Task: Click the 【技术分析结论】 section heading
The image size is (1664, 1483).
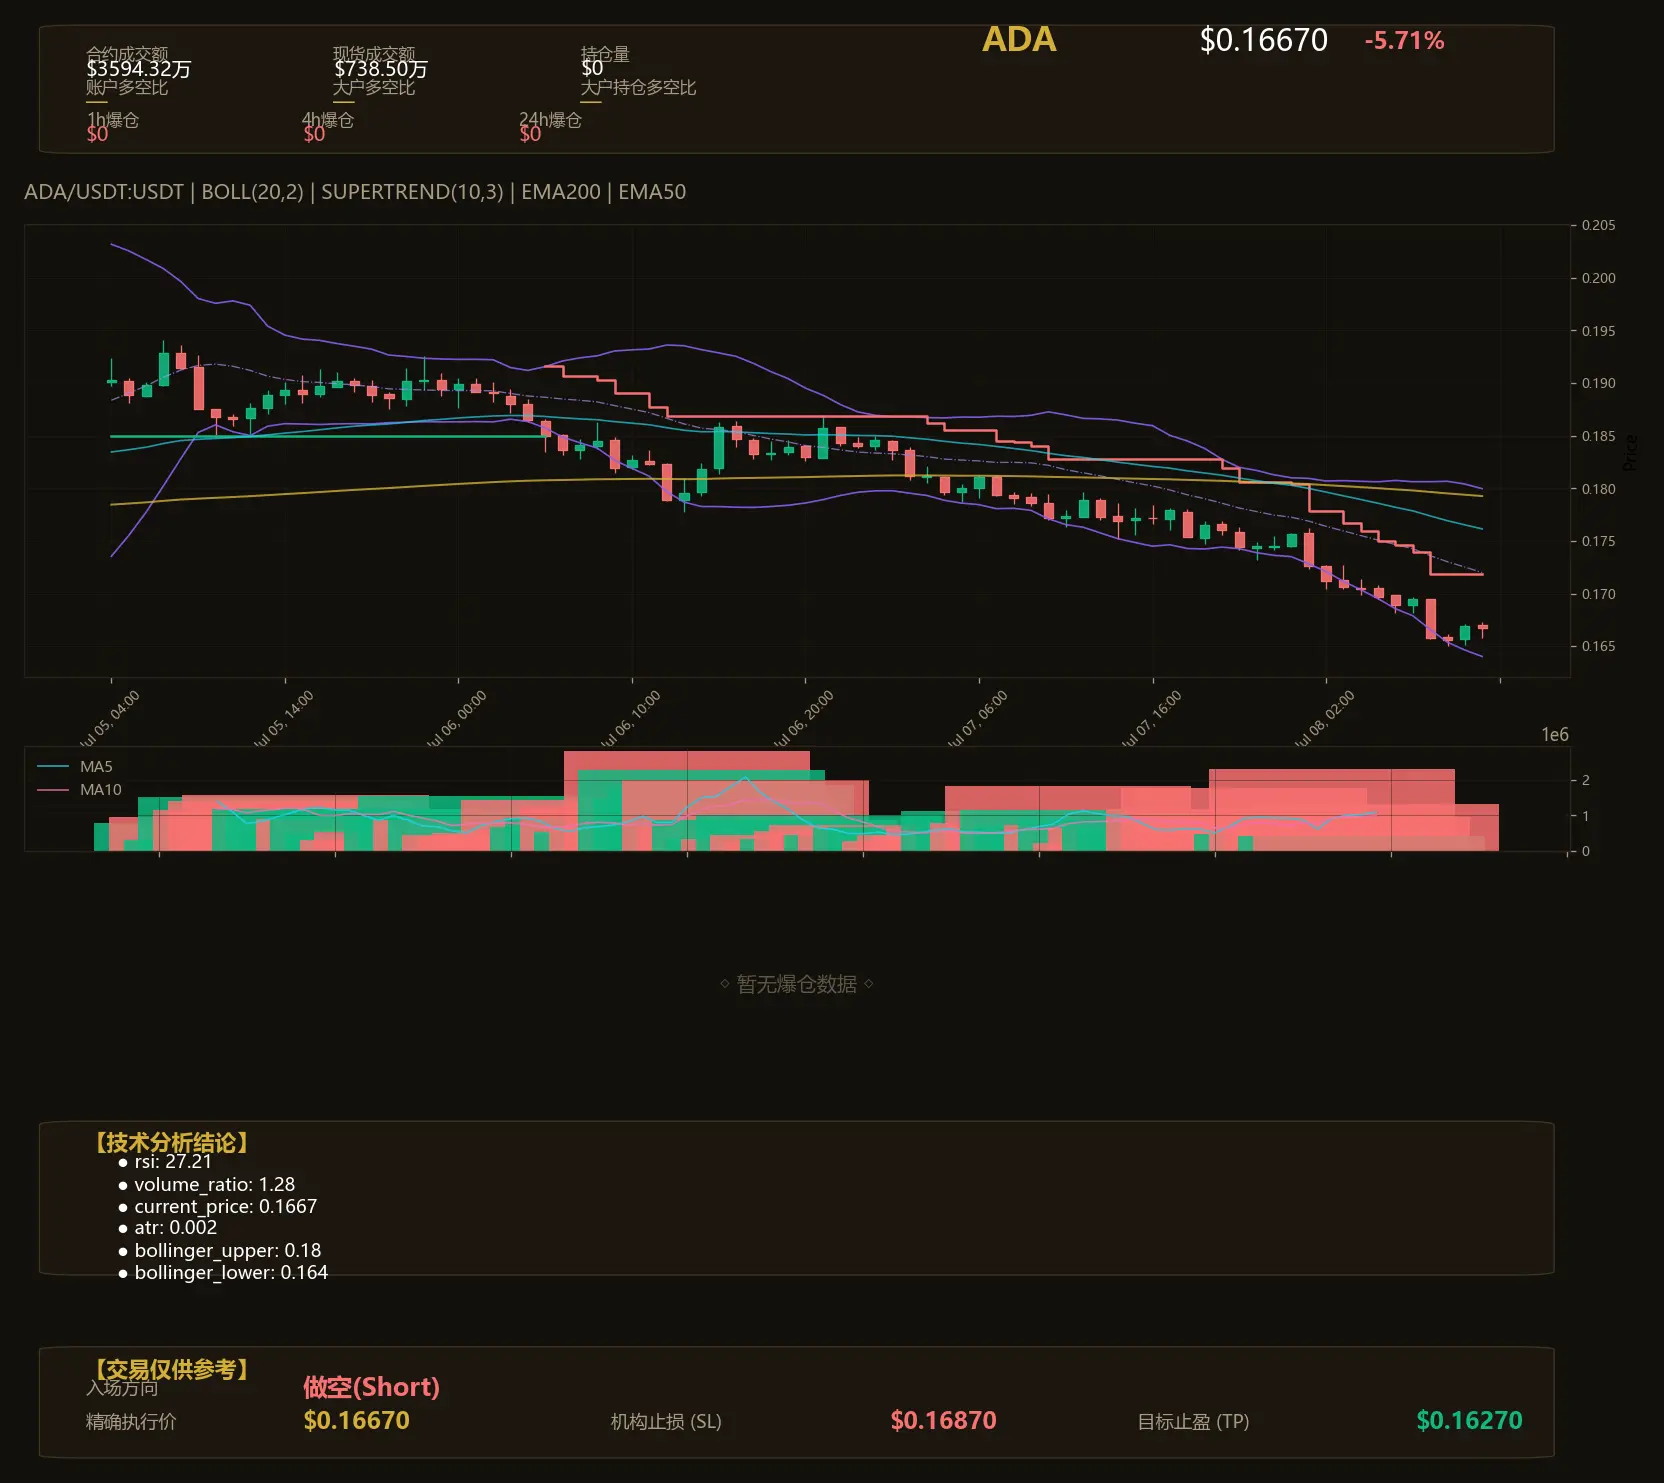Action: click(171, 1143)
